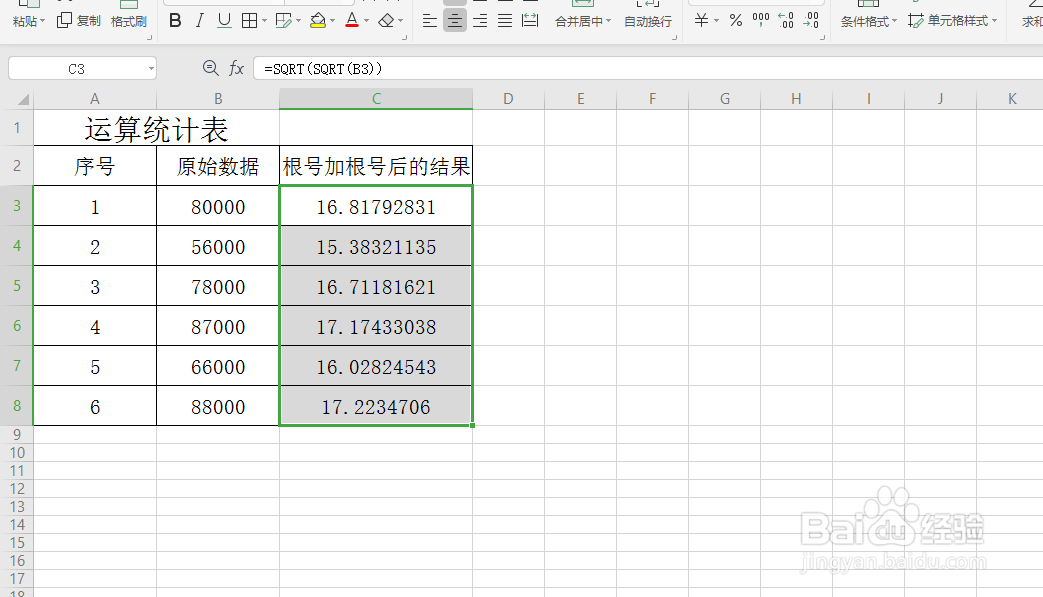Click the Name Box showing C3
This screenshot has height=597, width=1043.
pos(76,68)
